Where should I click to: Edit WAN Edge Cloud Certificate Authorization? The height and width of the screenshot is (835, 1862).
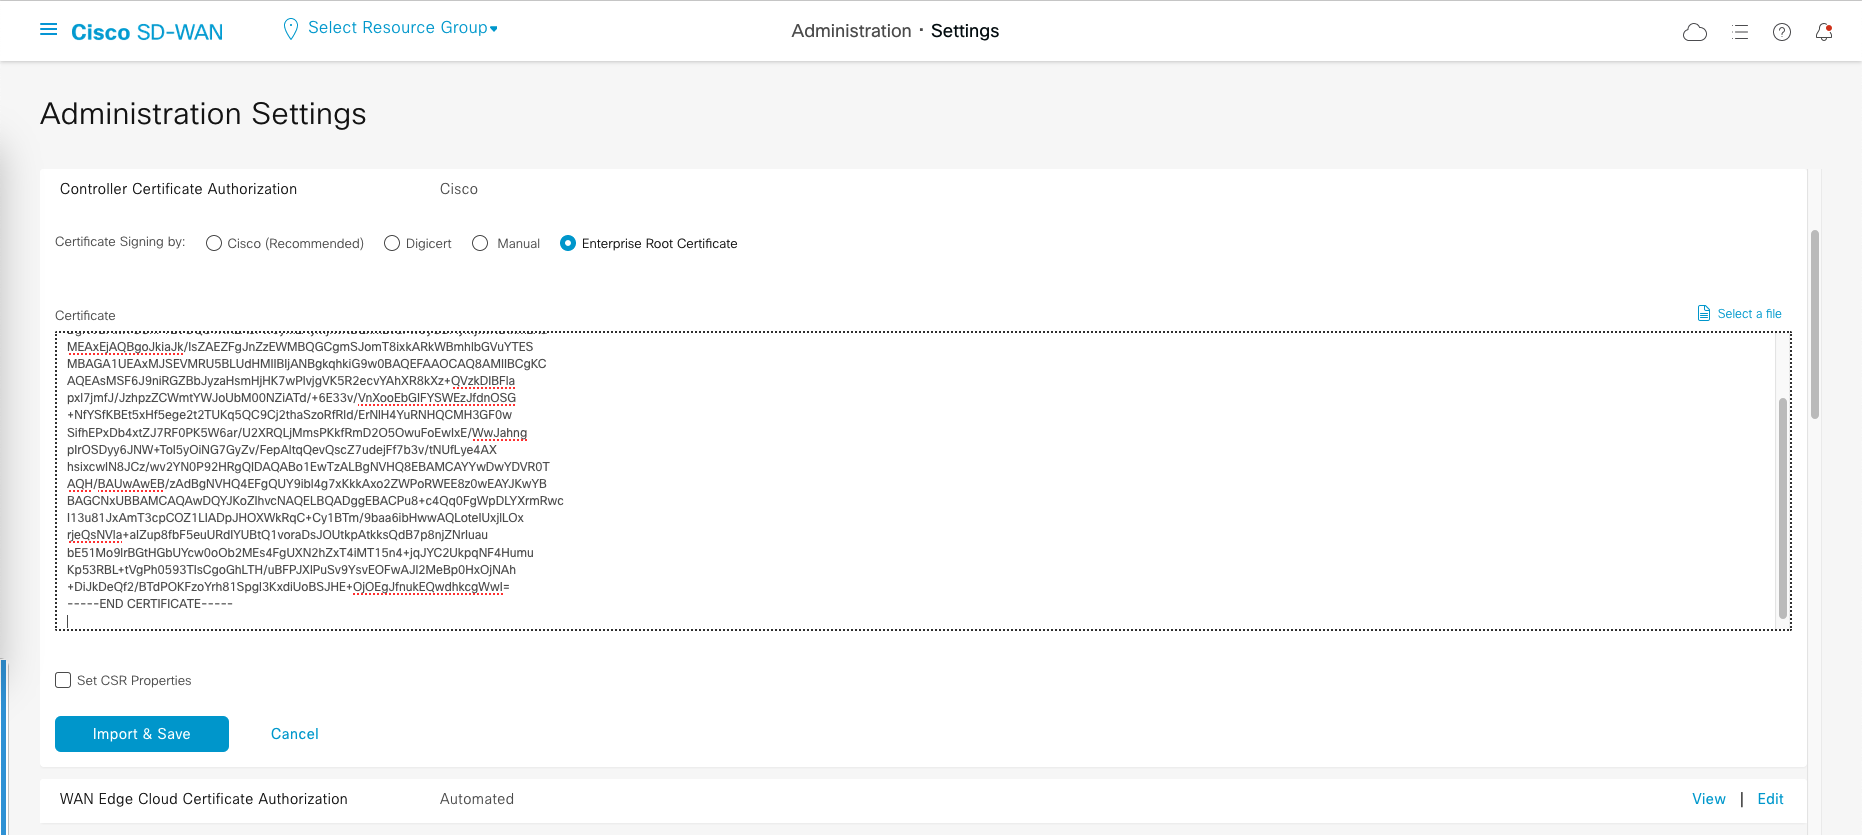point(1770,799)
